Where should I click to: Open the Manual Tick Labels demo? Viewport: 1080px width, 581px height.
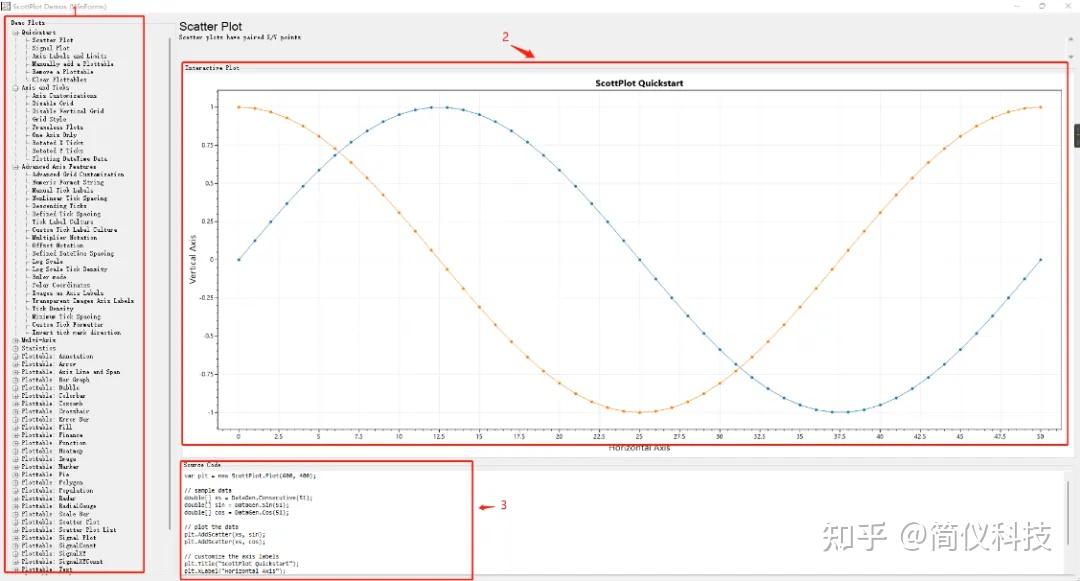62,190
